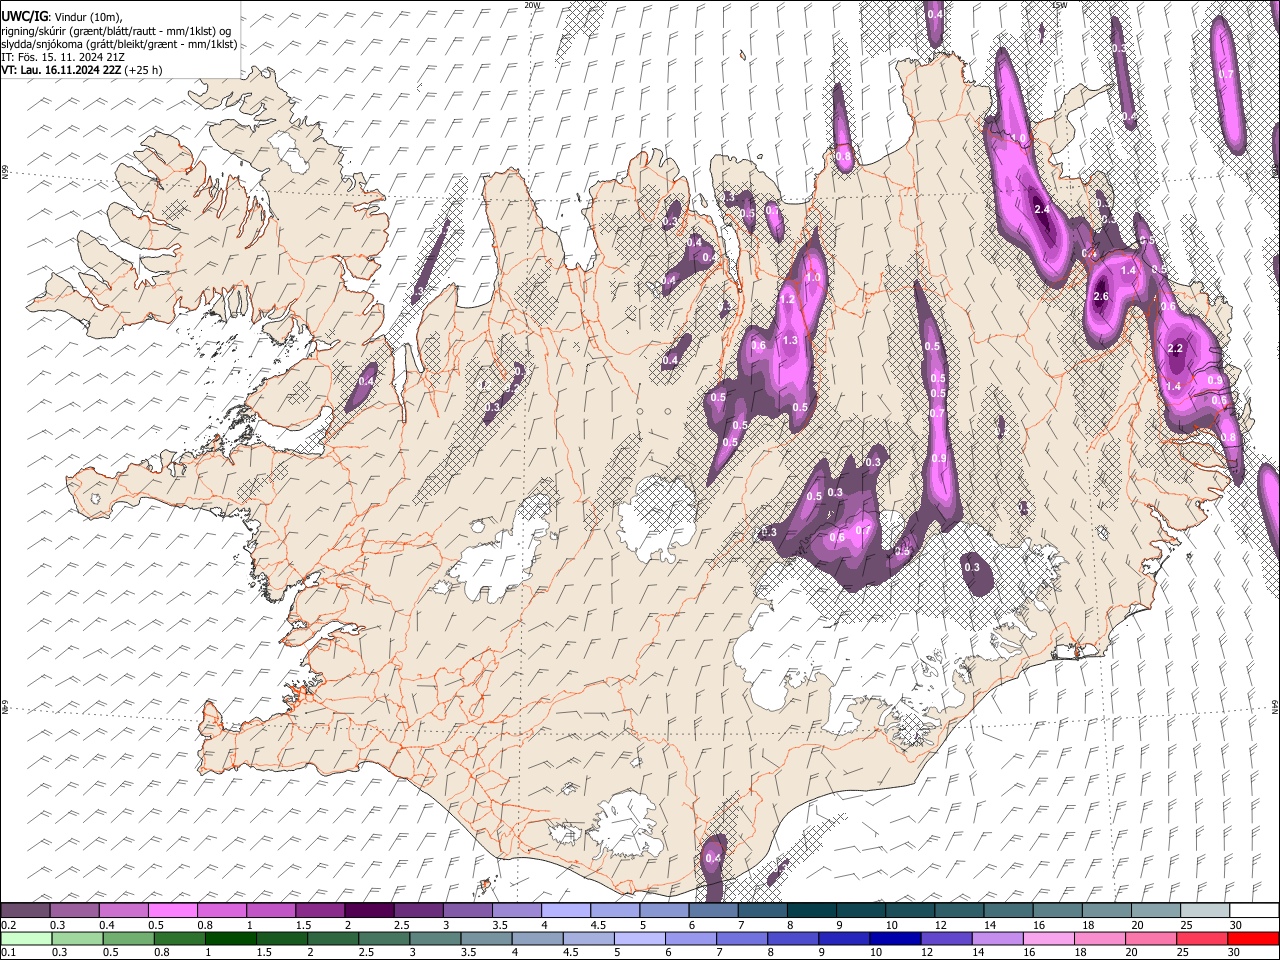Click the light pink 16 swatch in lower legend
Image resolution: width=1280 pixels, height=960 pixels.
[1048, 938]
